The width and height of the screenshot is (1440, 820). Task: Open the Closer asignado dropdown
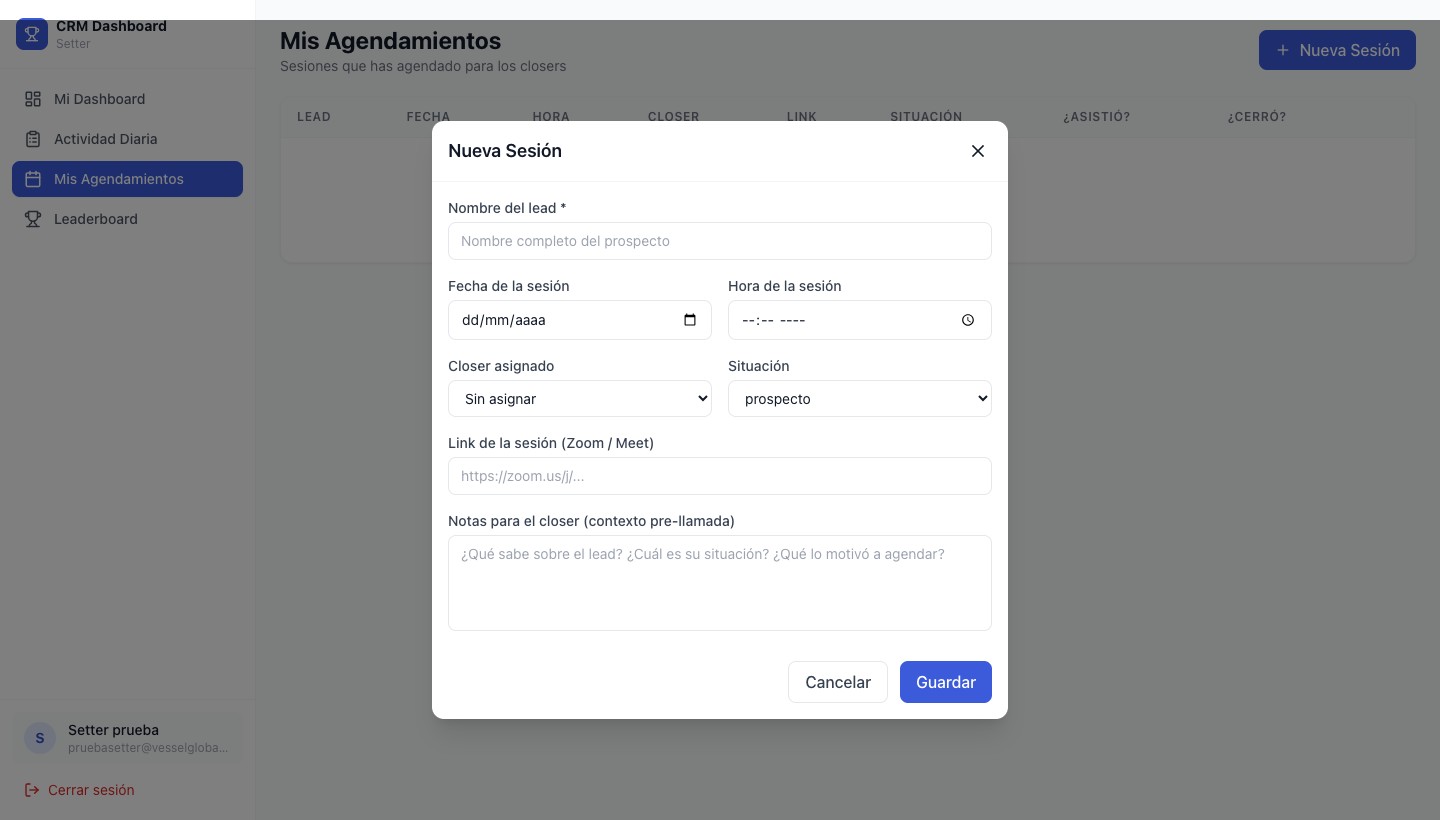click(580, 398)
